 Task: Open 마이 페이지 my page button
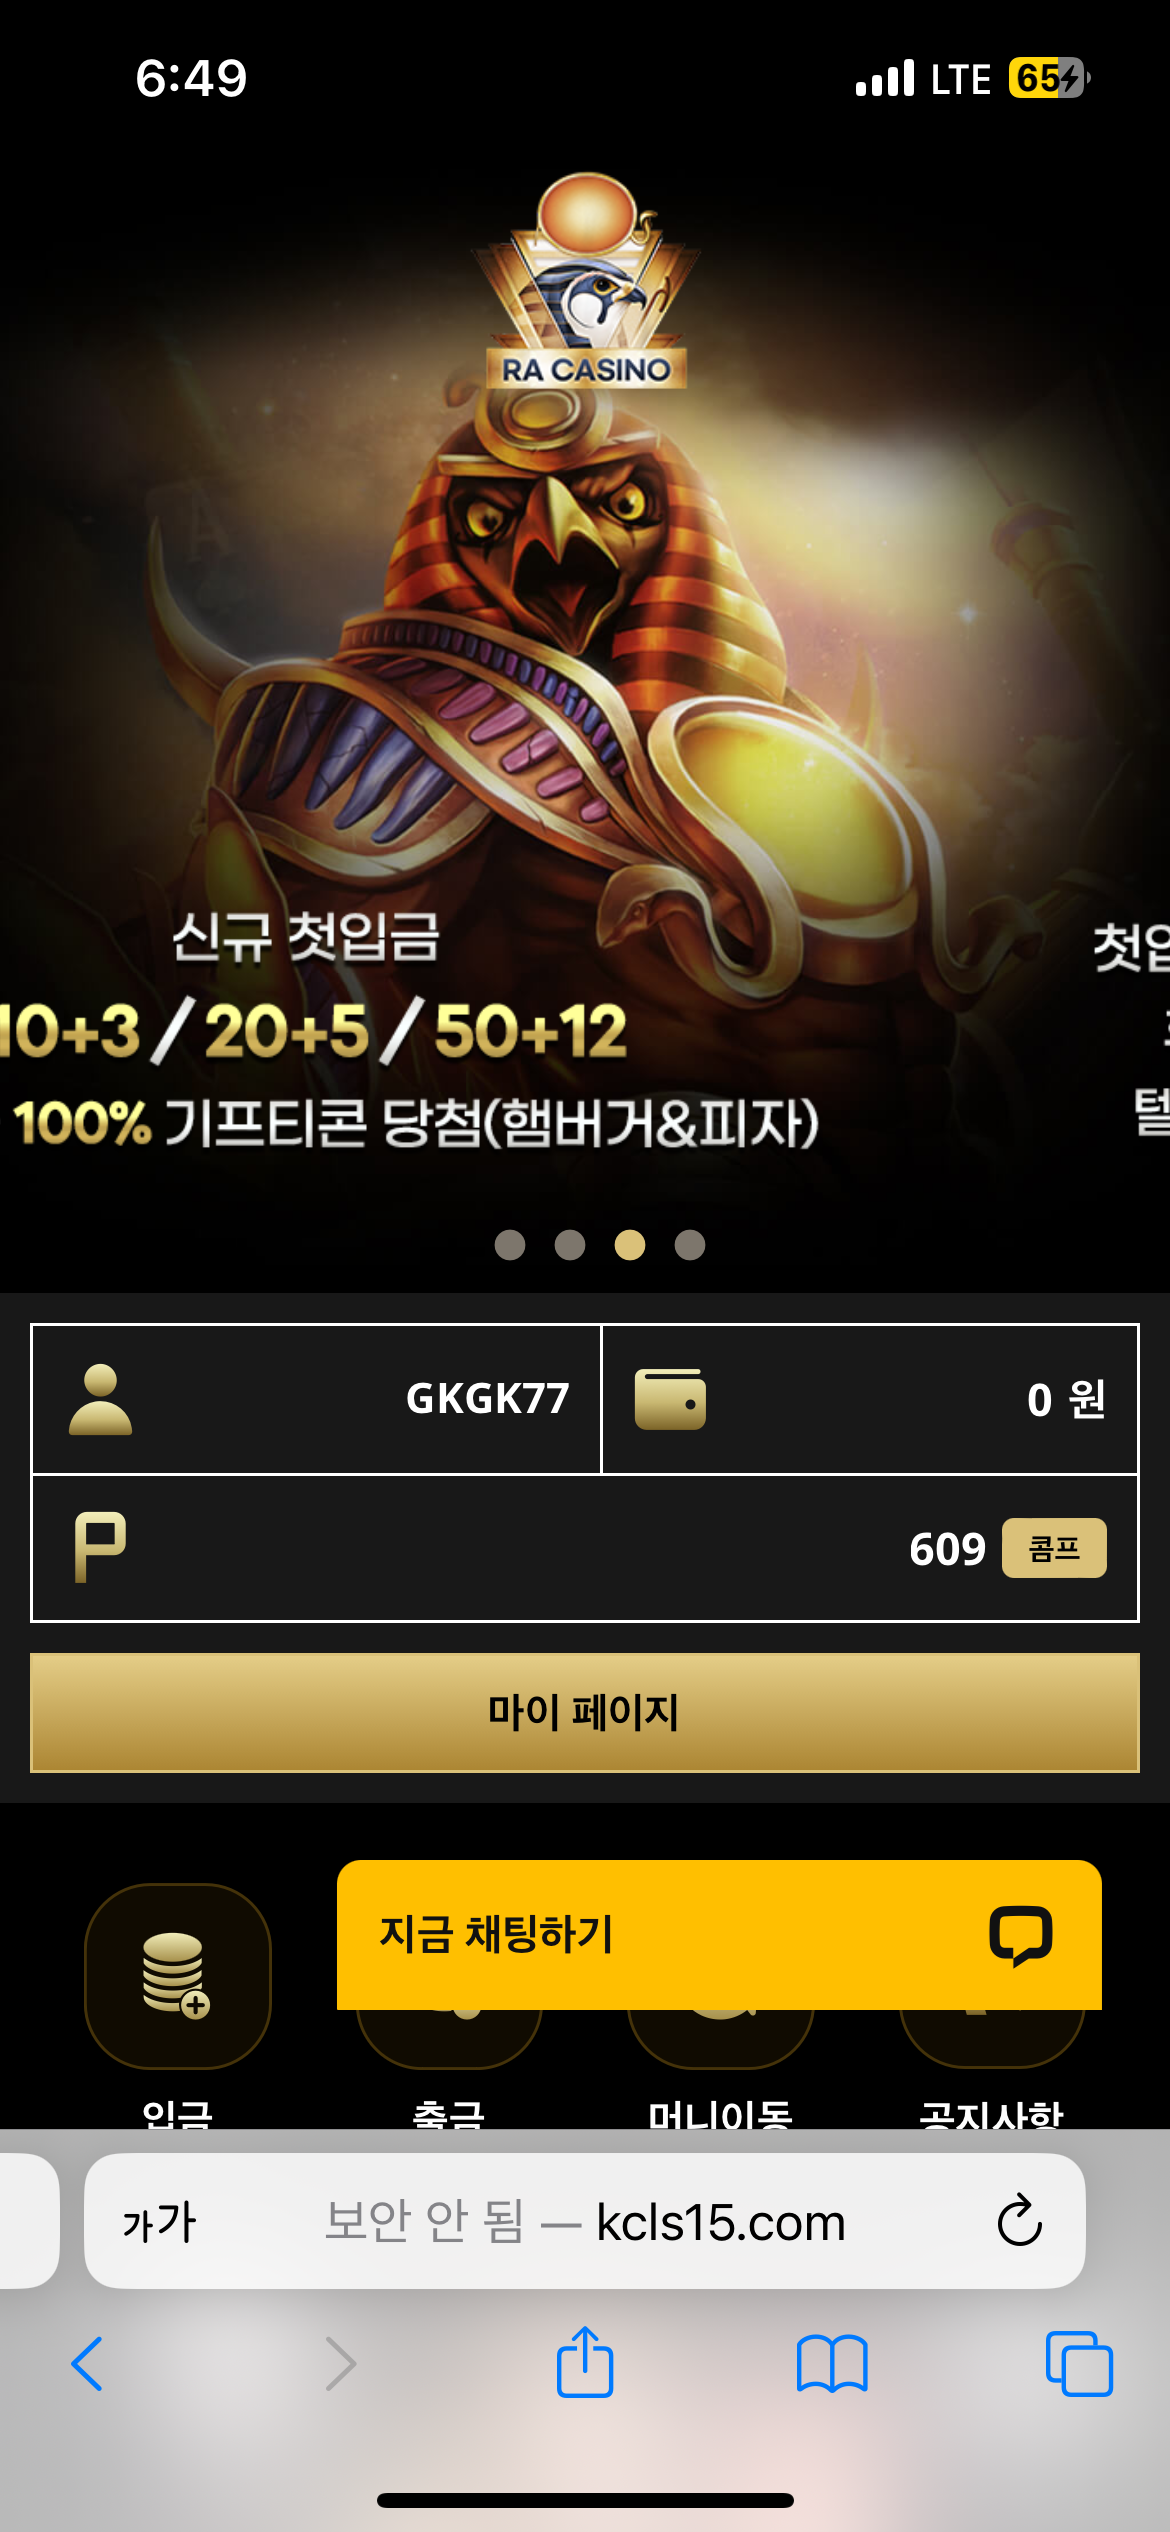585,1712
